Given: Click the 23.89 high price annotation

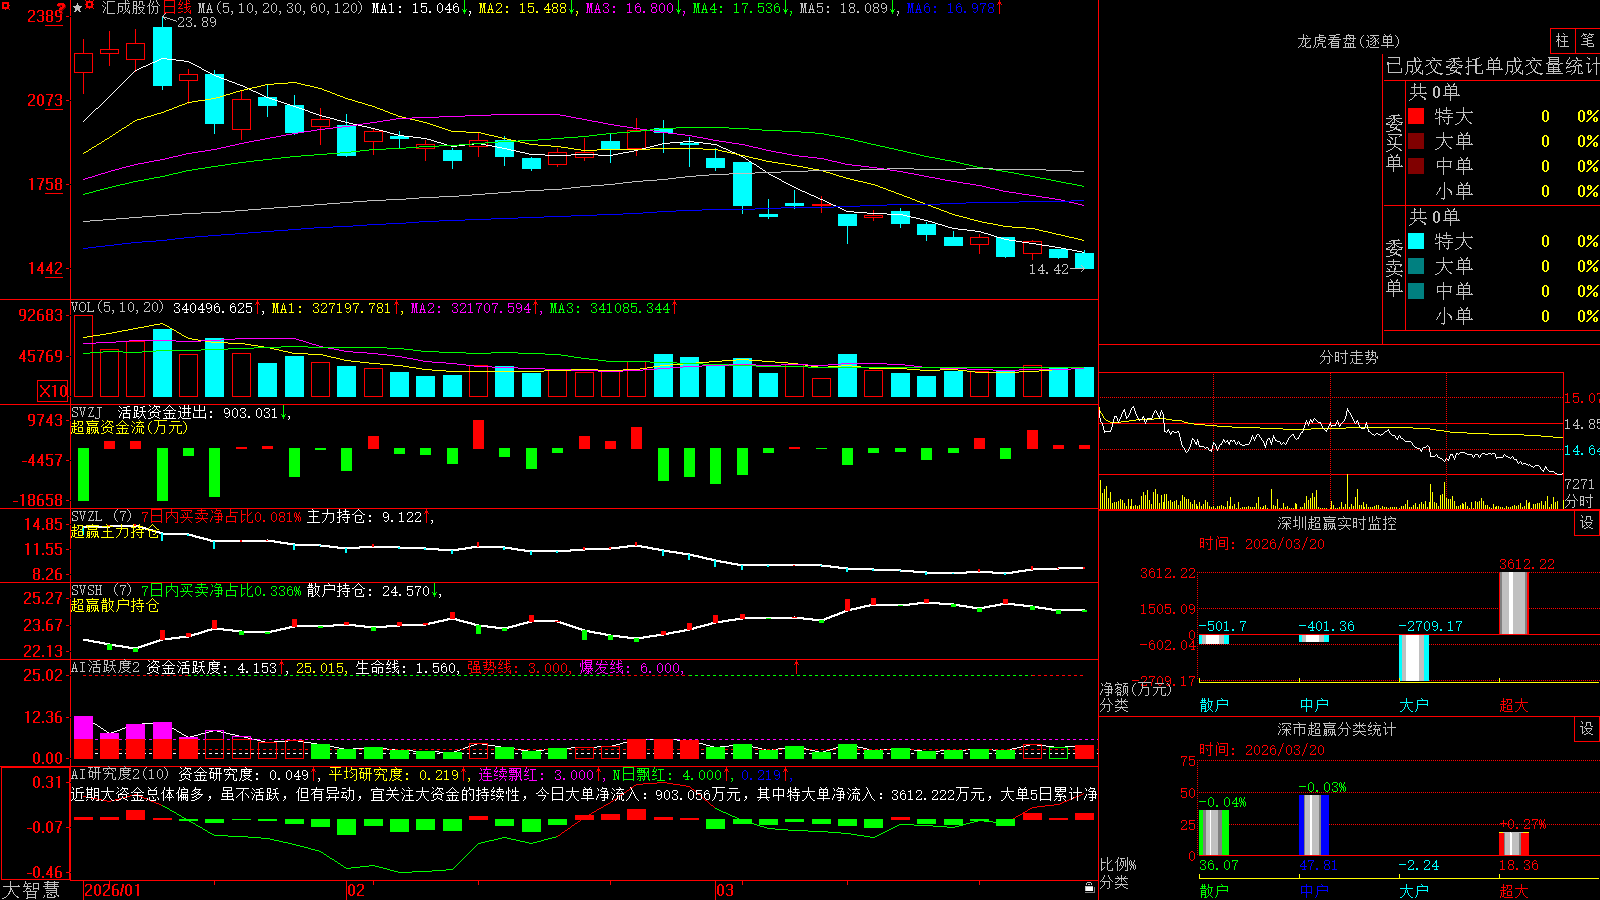Looking at the screenshot, I should [x=196, y=22].
